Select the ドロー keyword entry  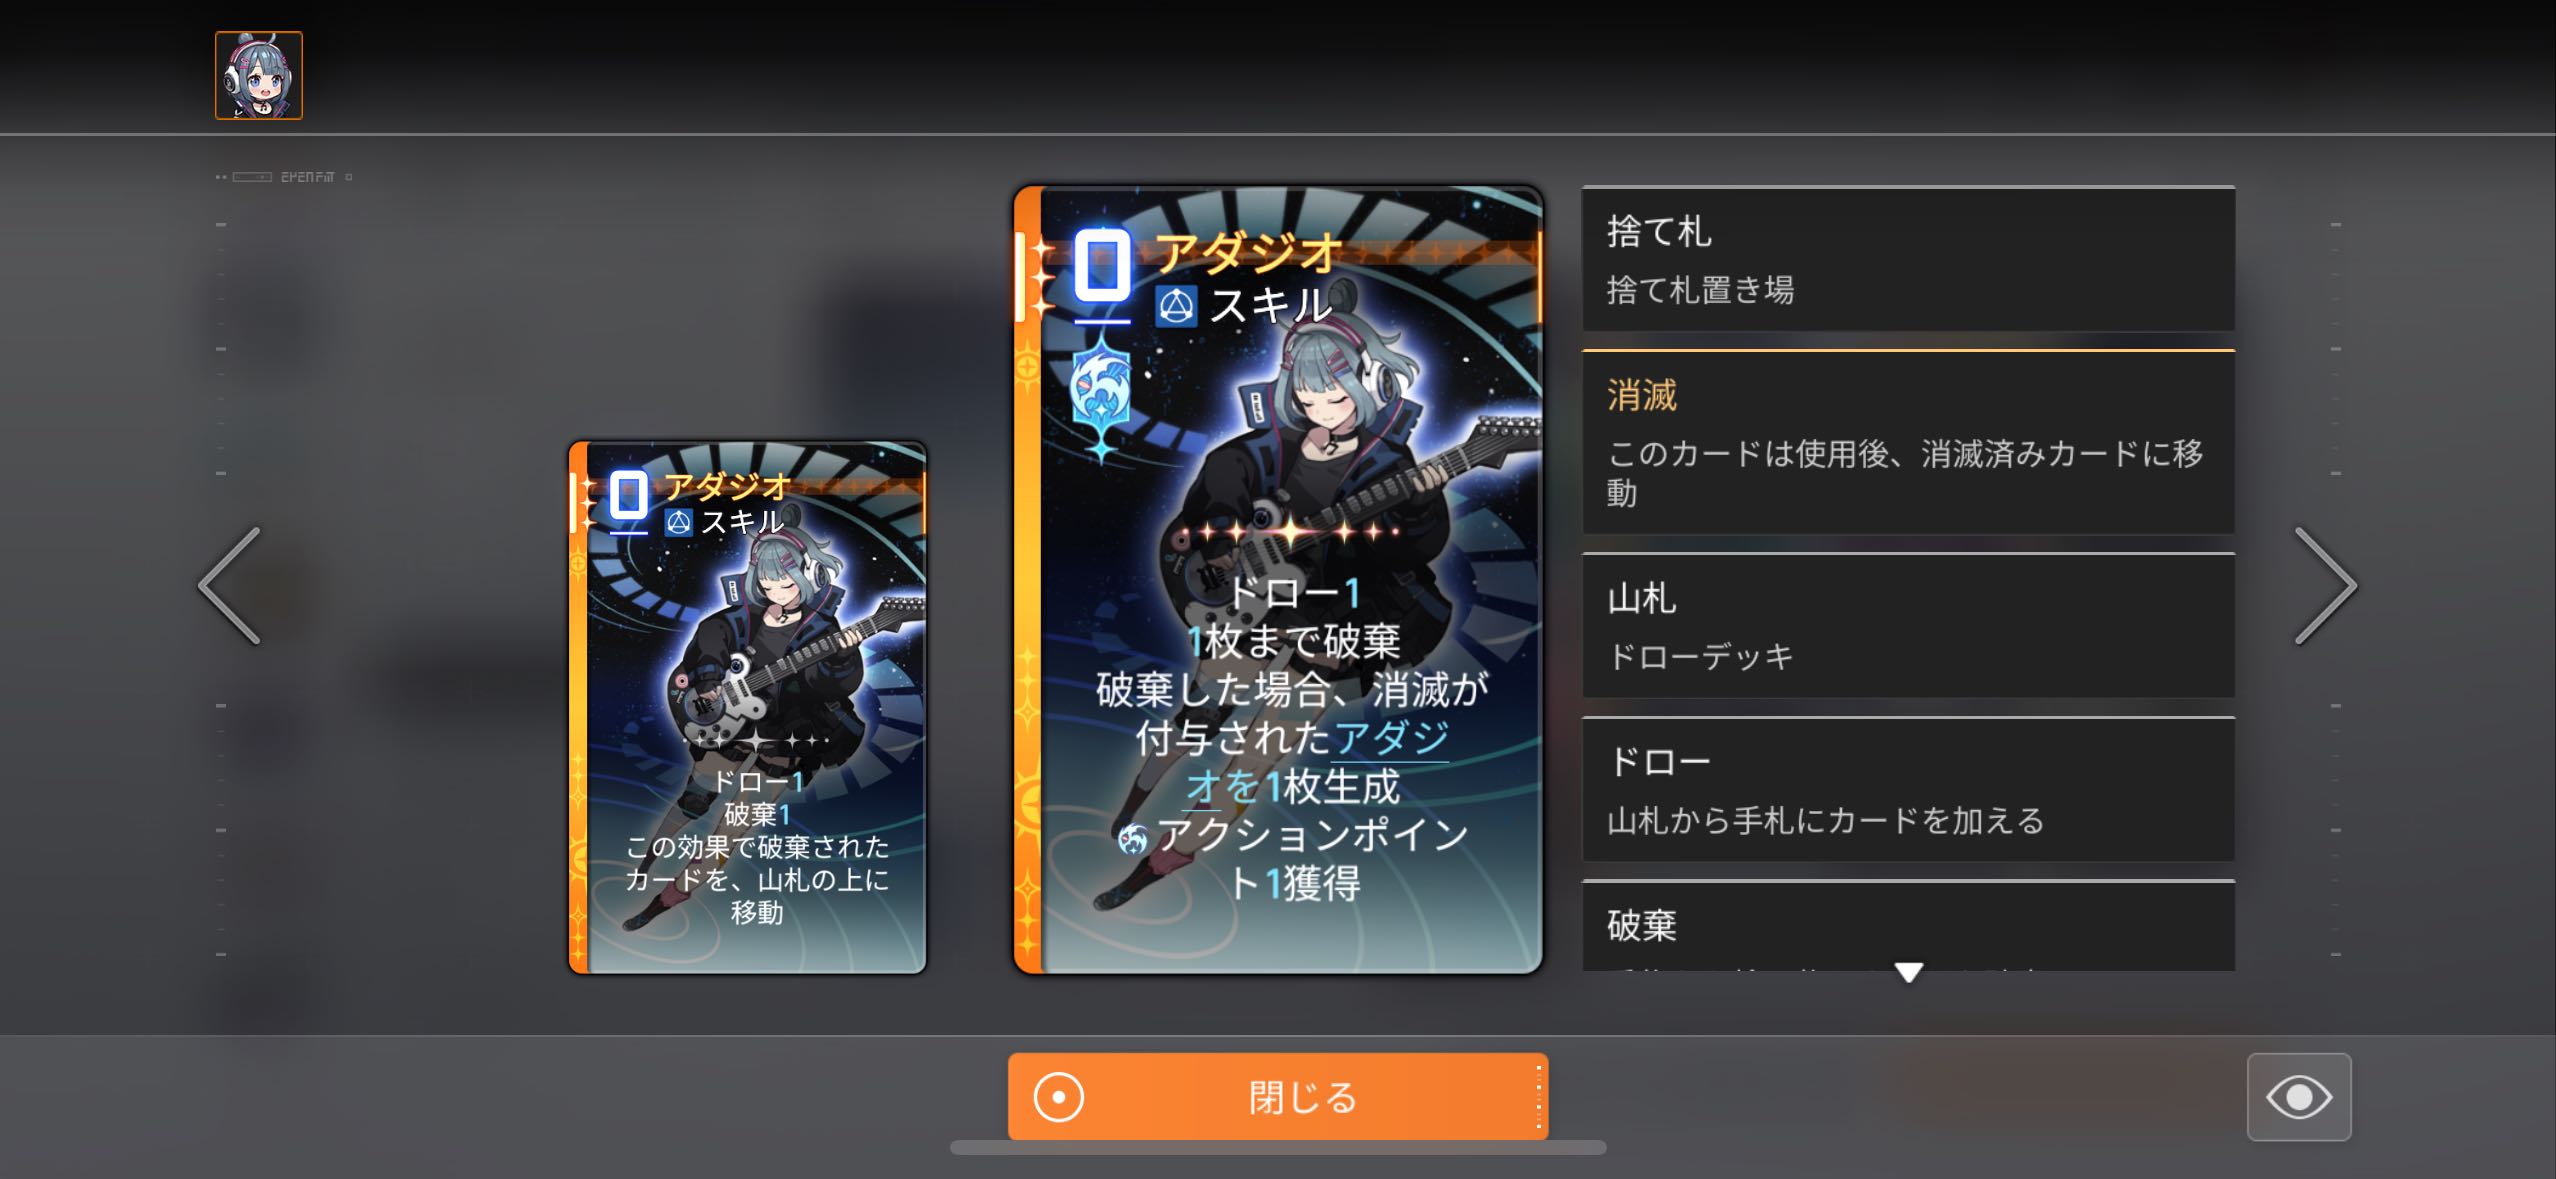1908,789
